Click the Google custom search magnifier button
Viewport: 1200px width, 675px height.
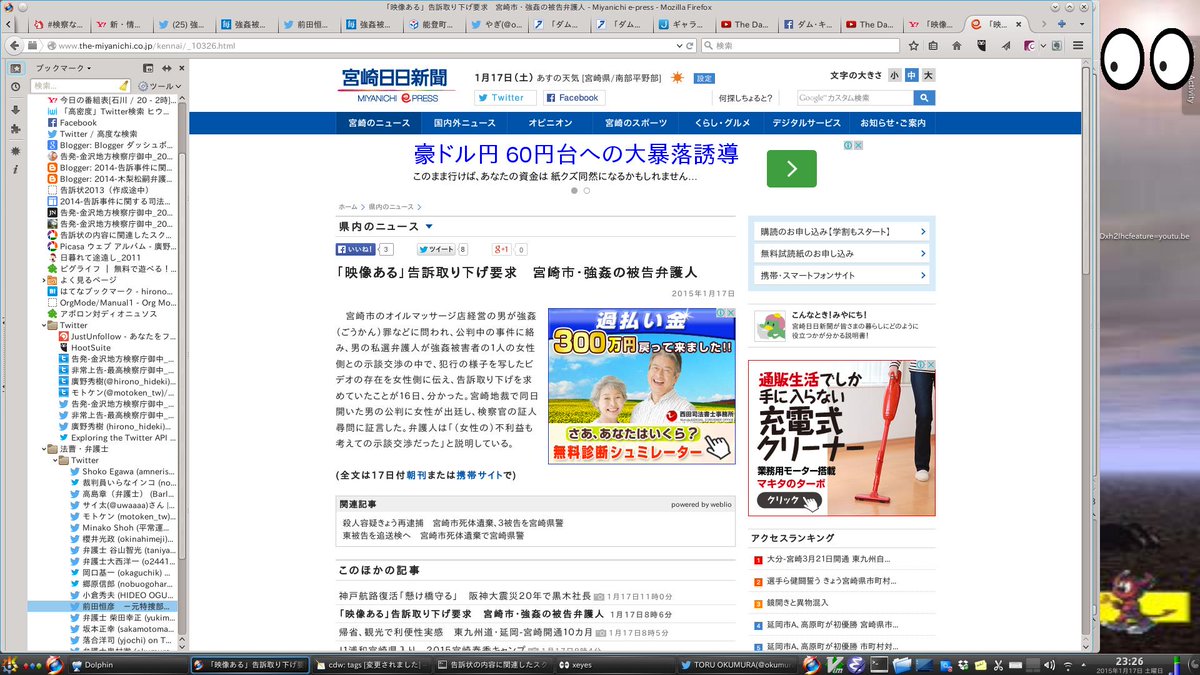924,98
